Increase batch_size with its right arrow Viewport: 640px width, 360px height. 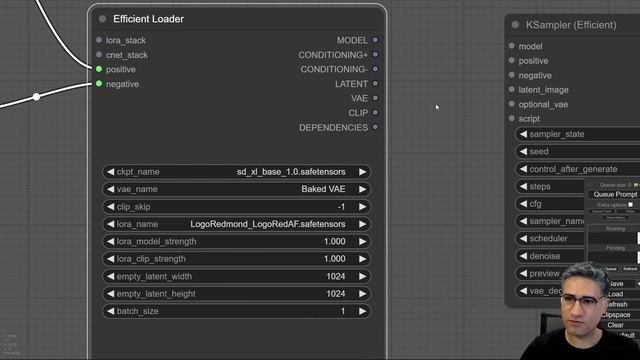362,311
